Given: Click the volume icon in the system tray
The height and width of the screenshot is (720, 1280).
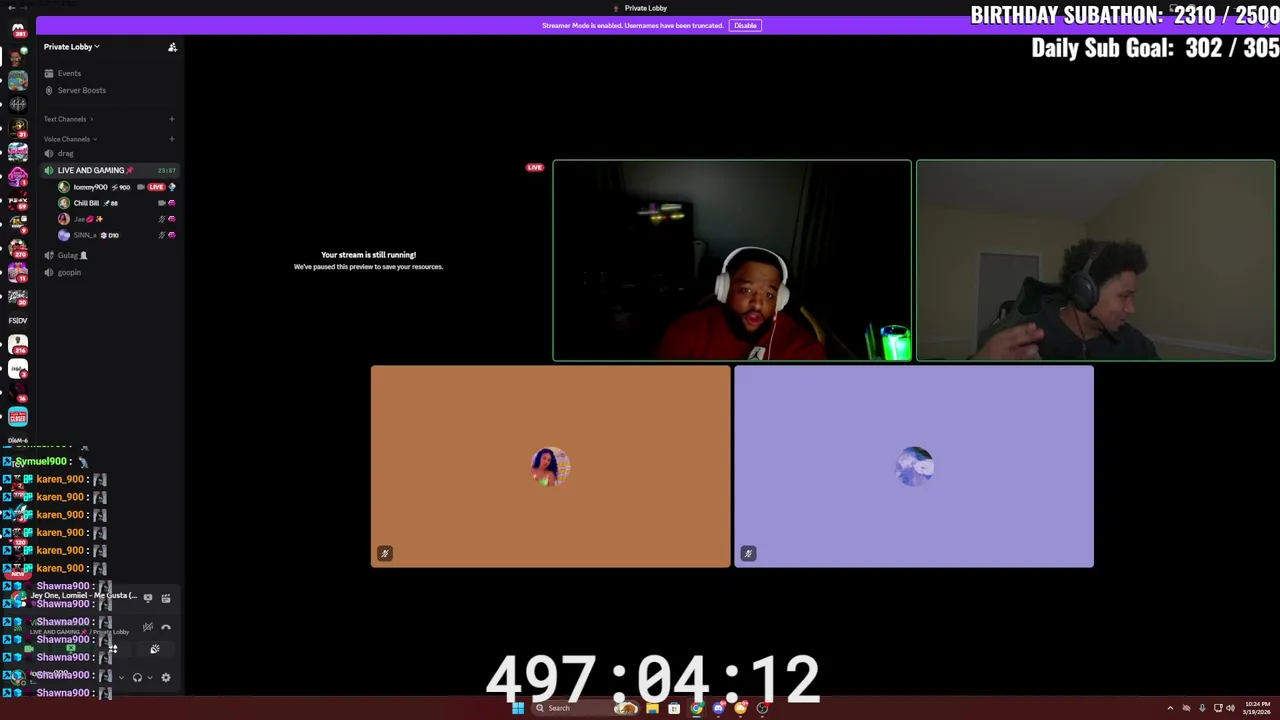Looking at the screenshot, I should coord(1230,708).
